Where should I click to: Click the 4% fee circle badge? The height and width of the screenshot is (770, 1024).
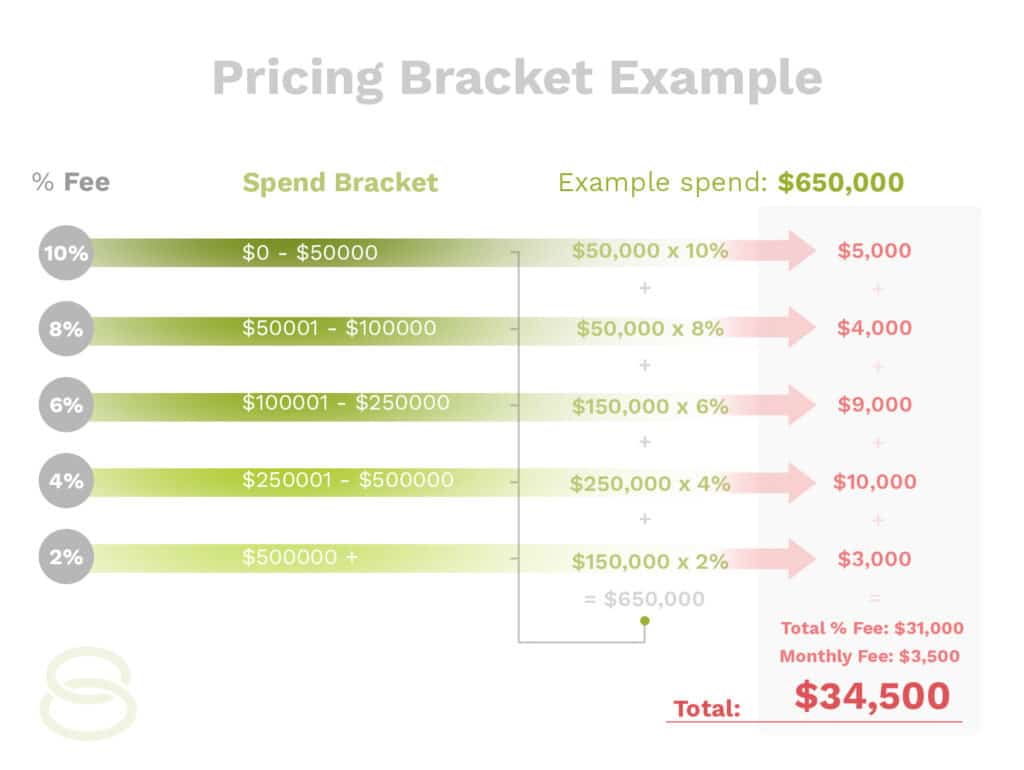click(x=66, y=481)
